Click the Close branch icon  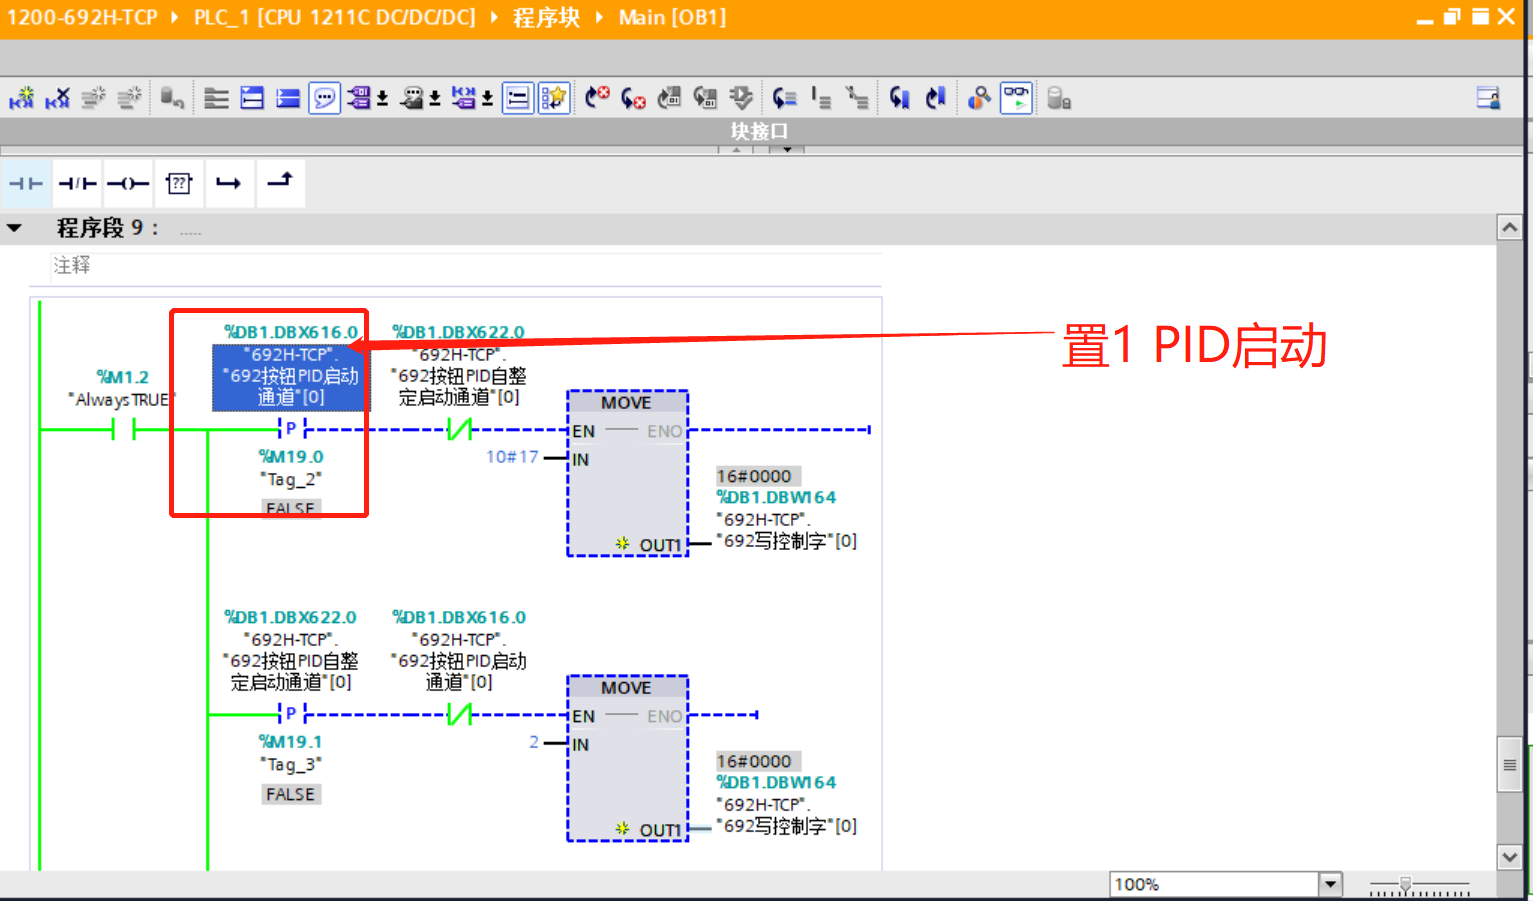(280, 183)
